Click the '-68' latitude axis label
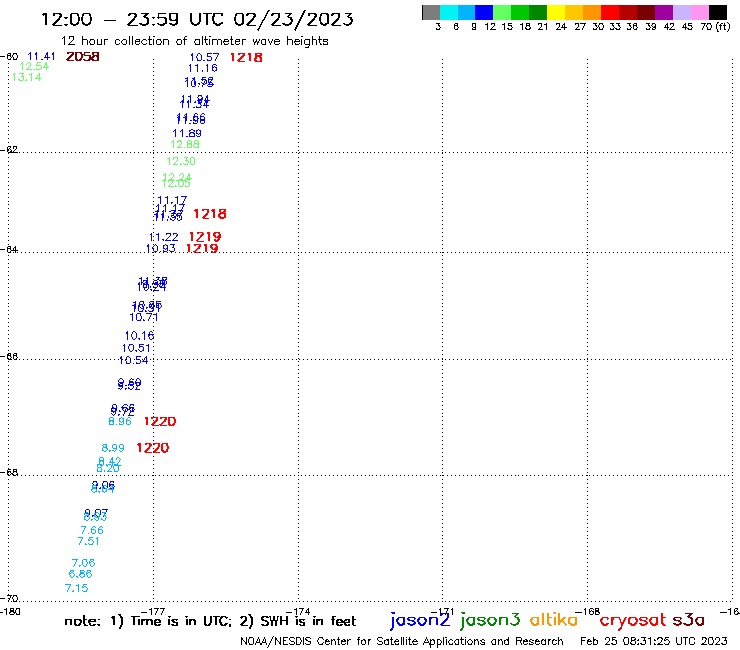The image size is (740, 650). click(x=9, y=472)
